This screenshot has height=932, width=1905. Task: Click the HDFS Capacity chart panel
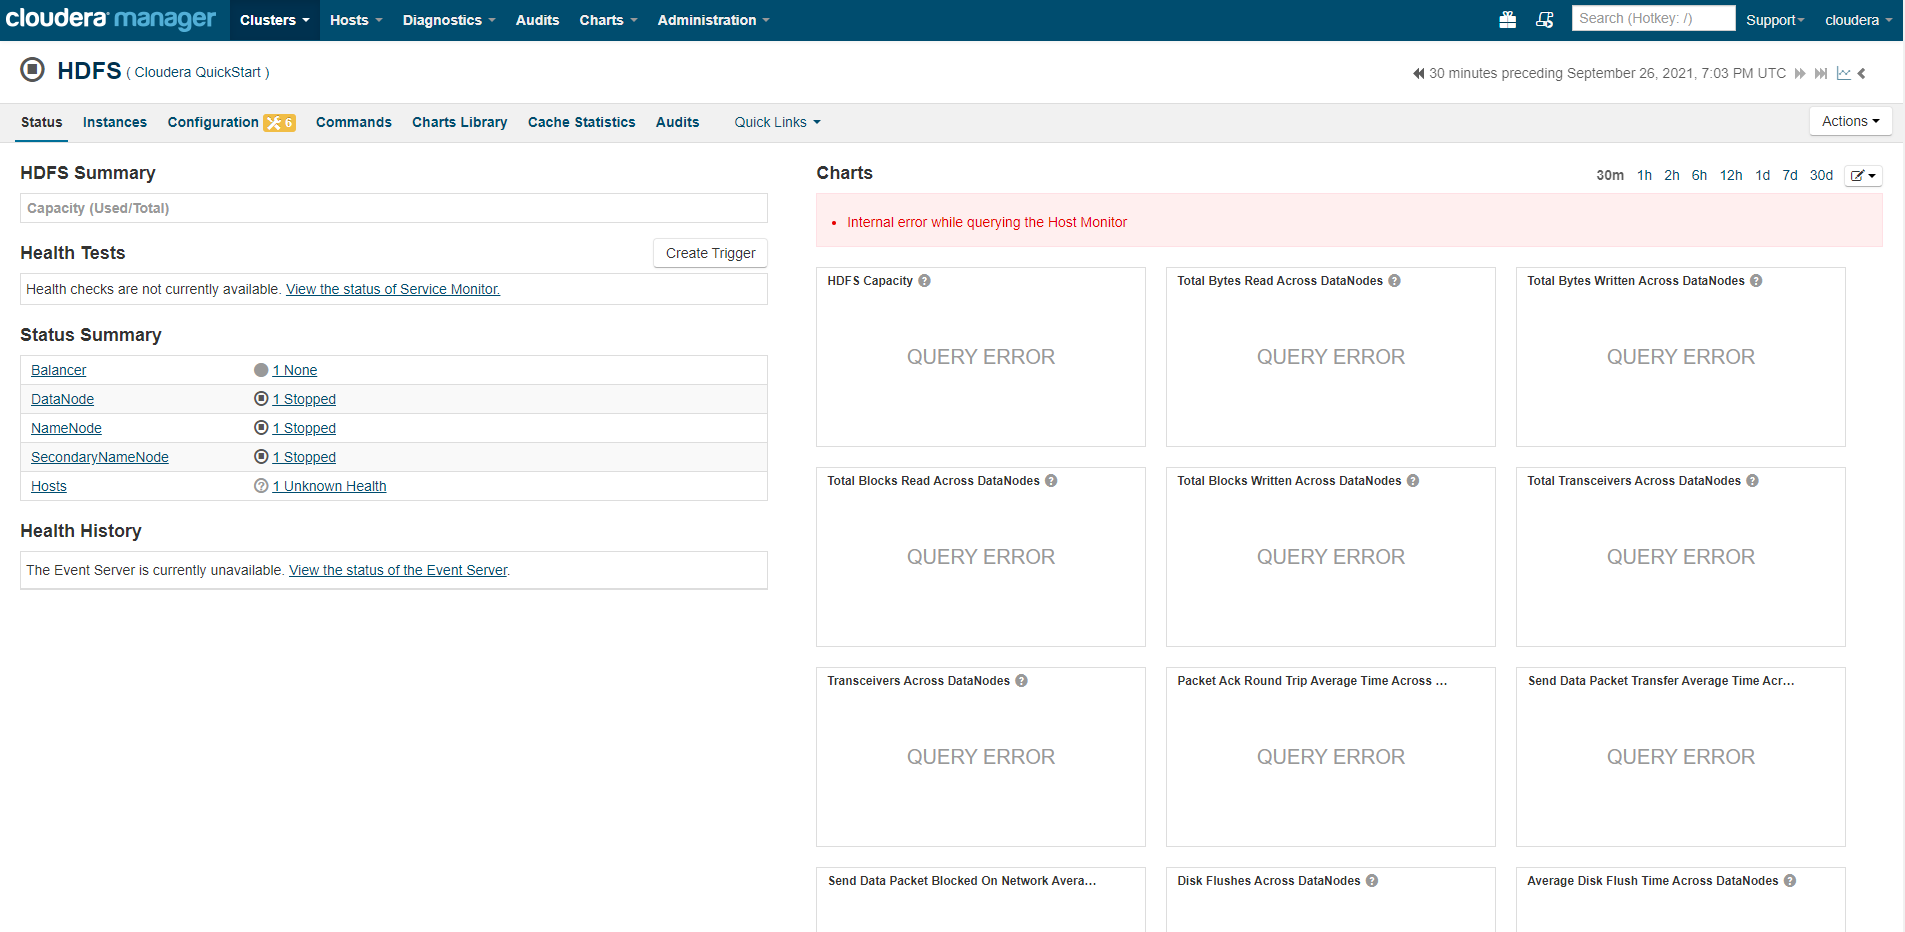pyautogui.click(x=981, y=357)
